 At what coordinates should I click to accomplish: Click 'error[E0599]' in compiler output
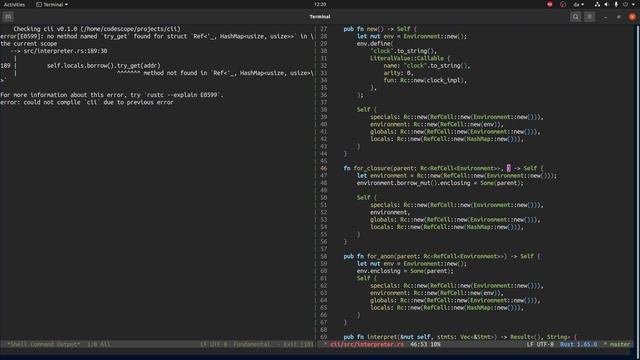(20, 36)
